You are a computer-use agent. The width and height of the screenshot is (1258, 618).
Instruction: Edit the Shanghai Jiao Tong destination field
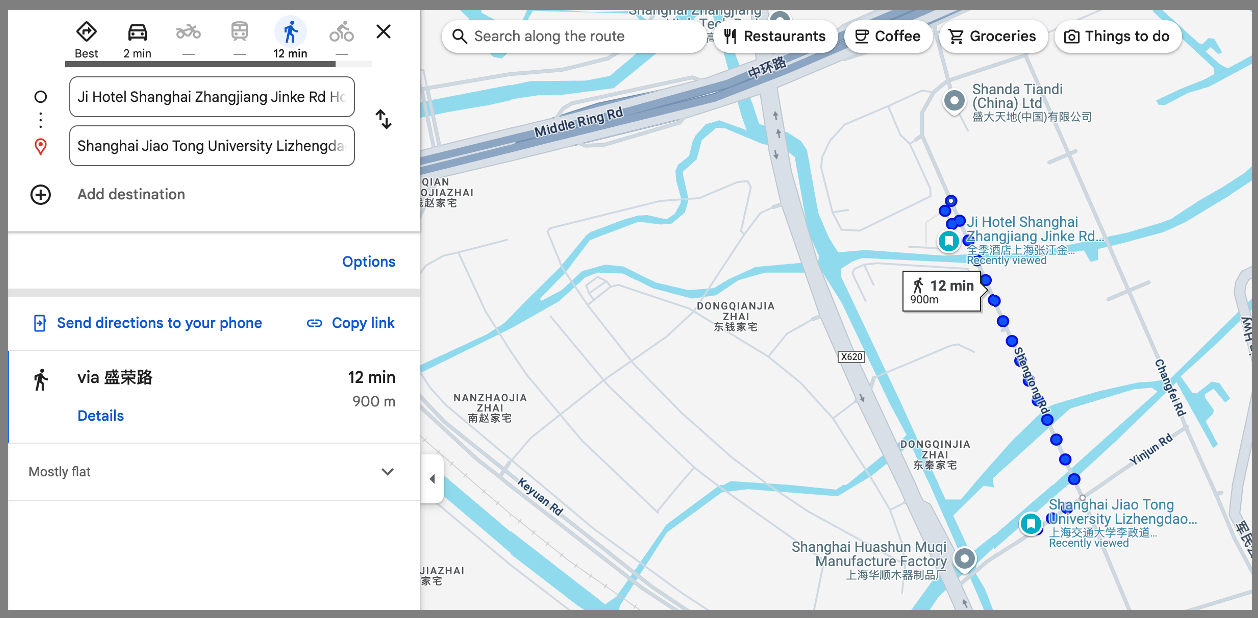[212, 146]
